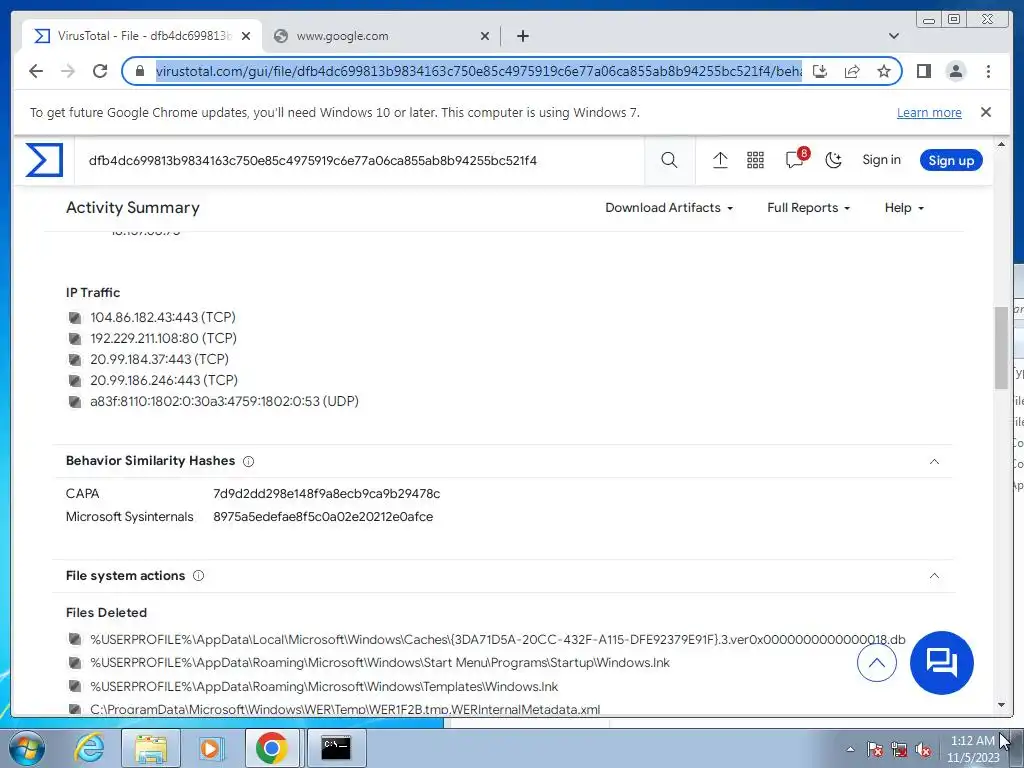Collapse the Behavior Similarity Hashes section

tap(934, 462)
